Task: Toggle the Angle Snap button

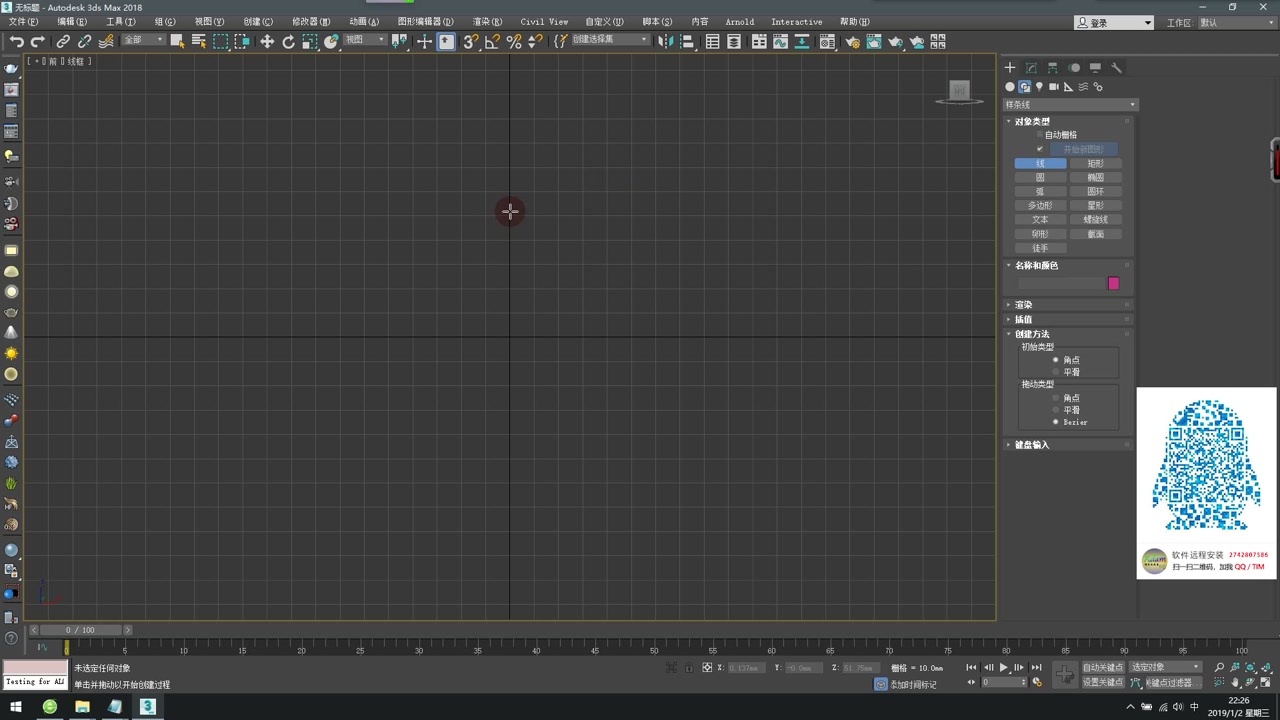Action: click(492, 41)
